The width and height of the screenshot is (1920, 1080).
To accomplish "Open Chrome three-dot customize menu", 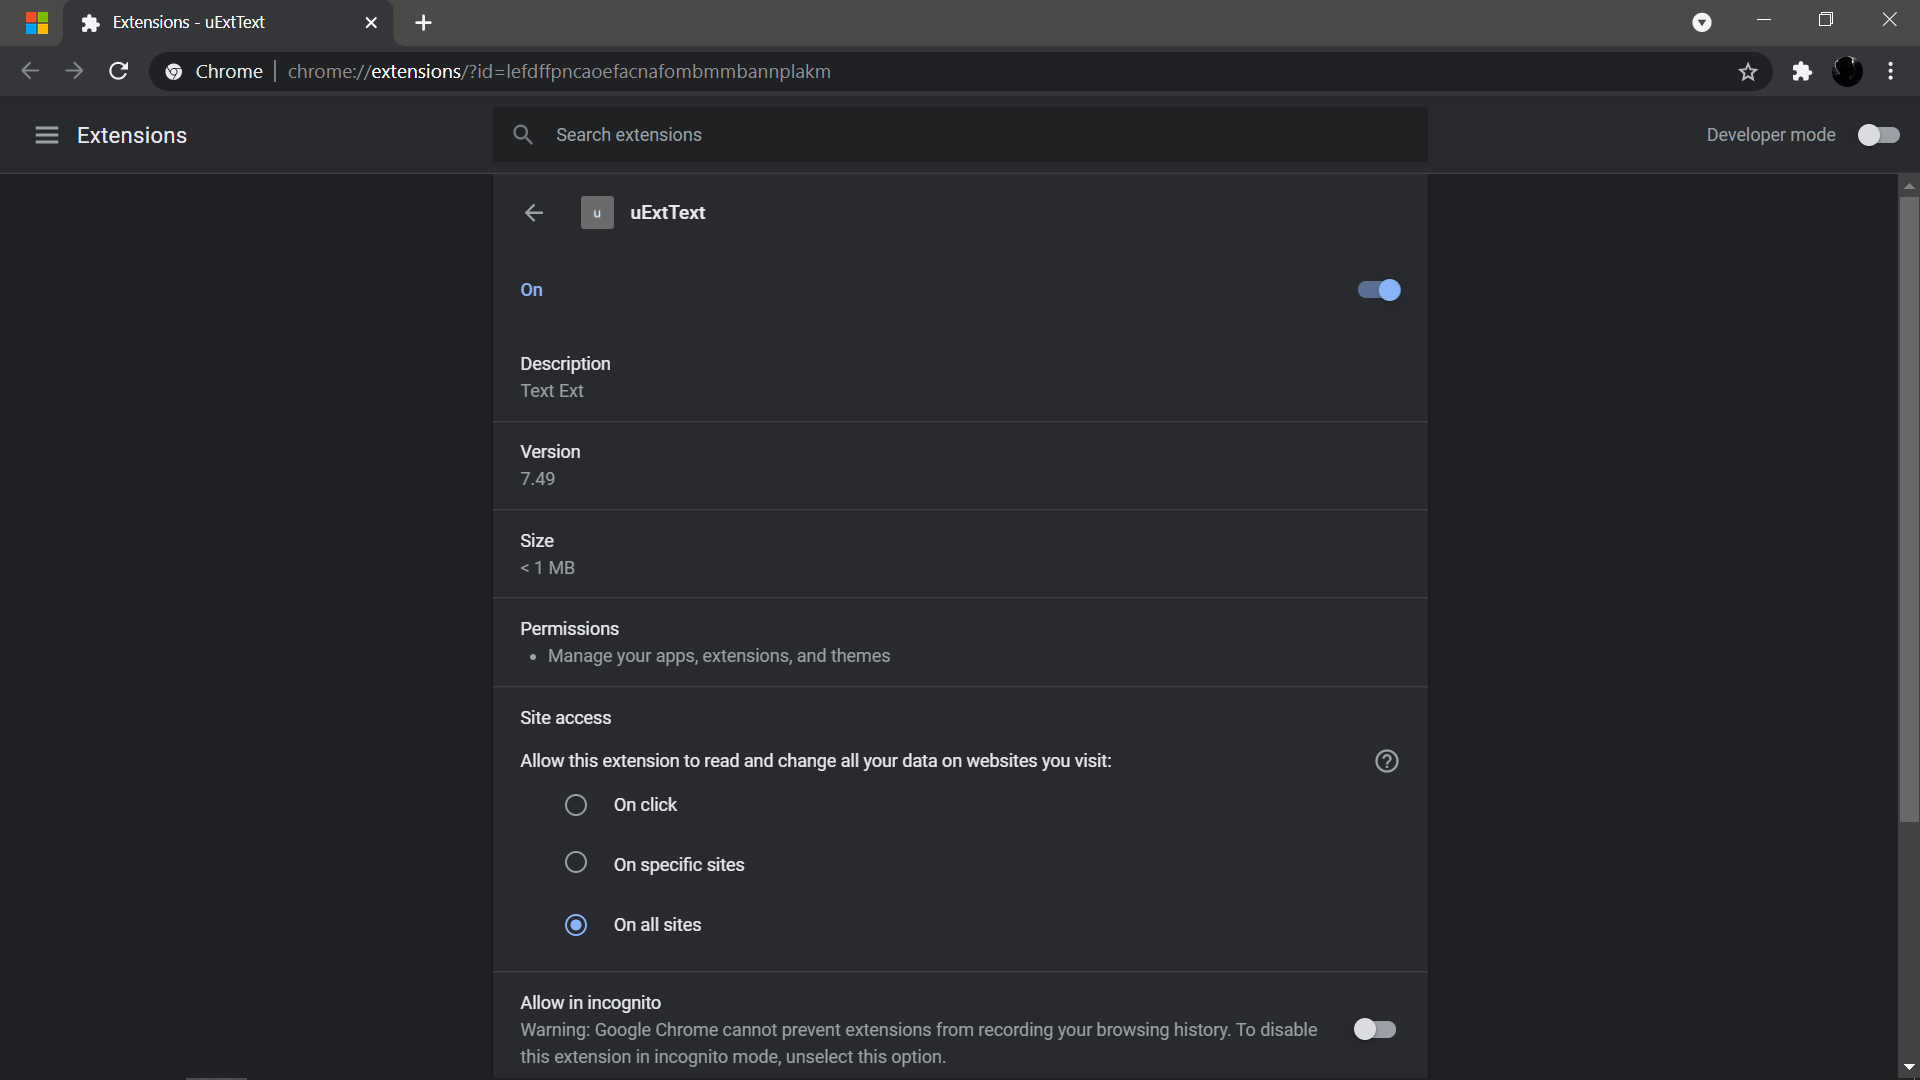I will click(1890, 72).
